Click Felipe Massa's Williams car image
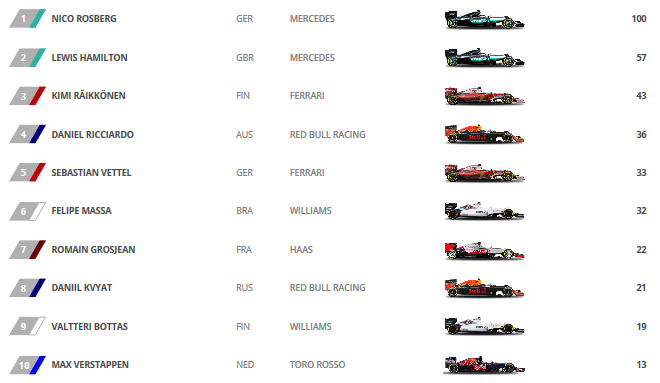This screenshot has height=383, width=660. 484,211
